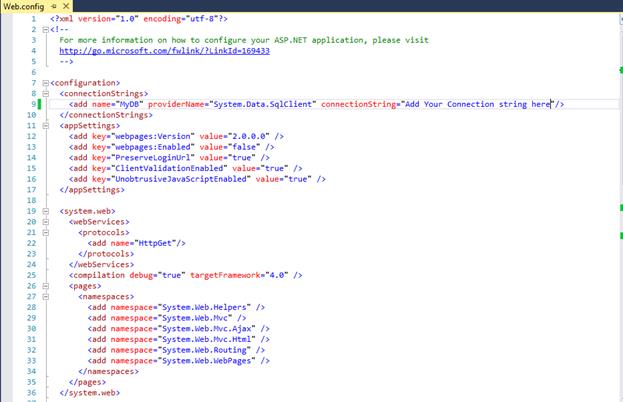Image resolution: width=623 pixels, height=402 pixels.
Task: Click the closing </system.web> tag
Action: pyautogui.click(x=90, y=393)
